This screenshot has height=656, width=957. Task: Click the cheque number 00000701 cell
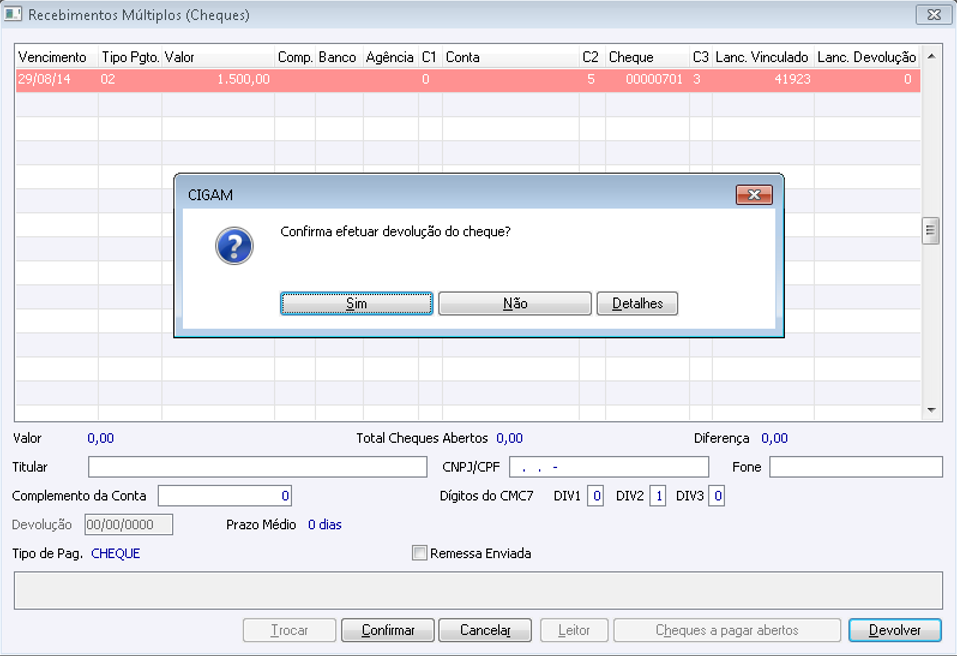click(648, 79)
